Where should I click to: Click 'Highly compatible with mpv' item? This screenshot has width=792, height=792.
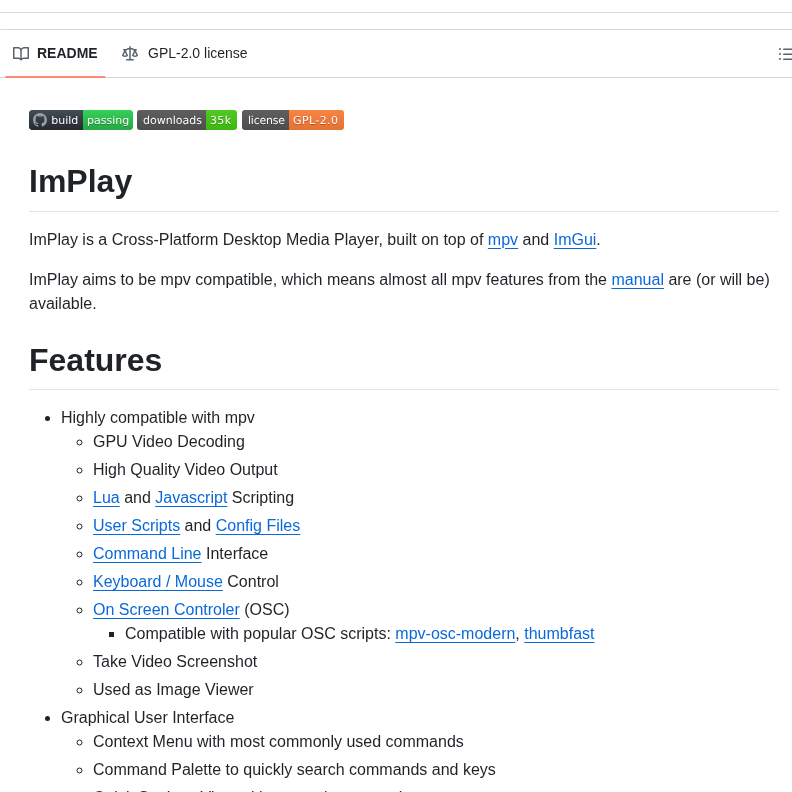(x=158, y=418)
